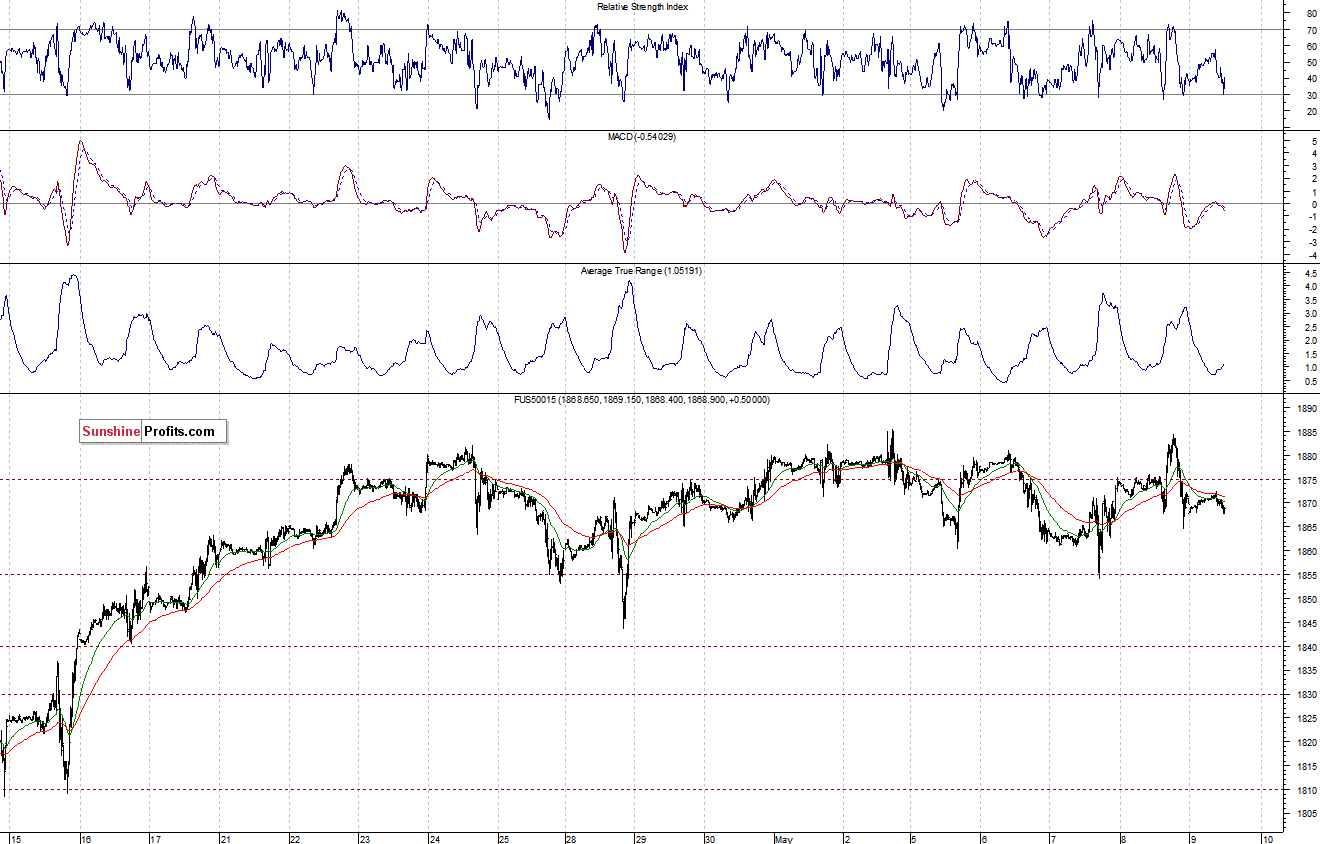Select the 1840 price axis label
The height and width of the screenshot is (844, 1320).
pos(1306,647)
